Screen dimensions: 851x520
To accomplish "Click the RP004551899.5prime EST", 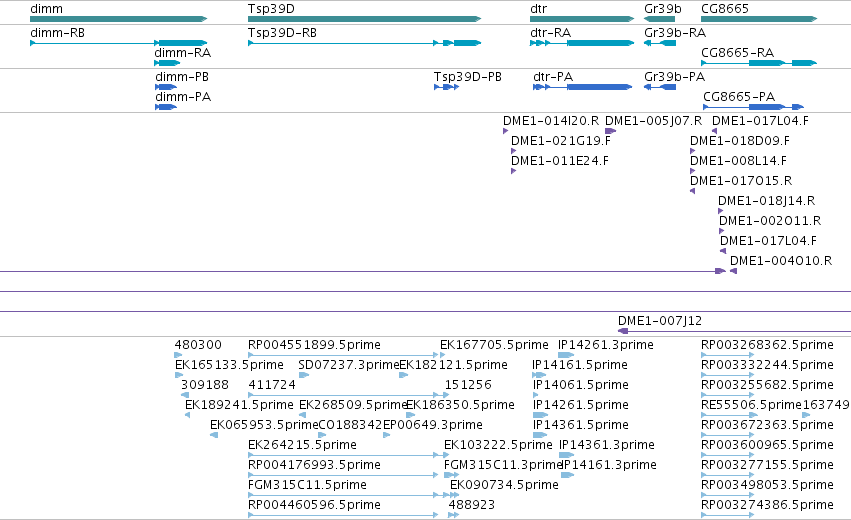I will pyautogui.click(x=343, y=355).
